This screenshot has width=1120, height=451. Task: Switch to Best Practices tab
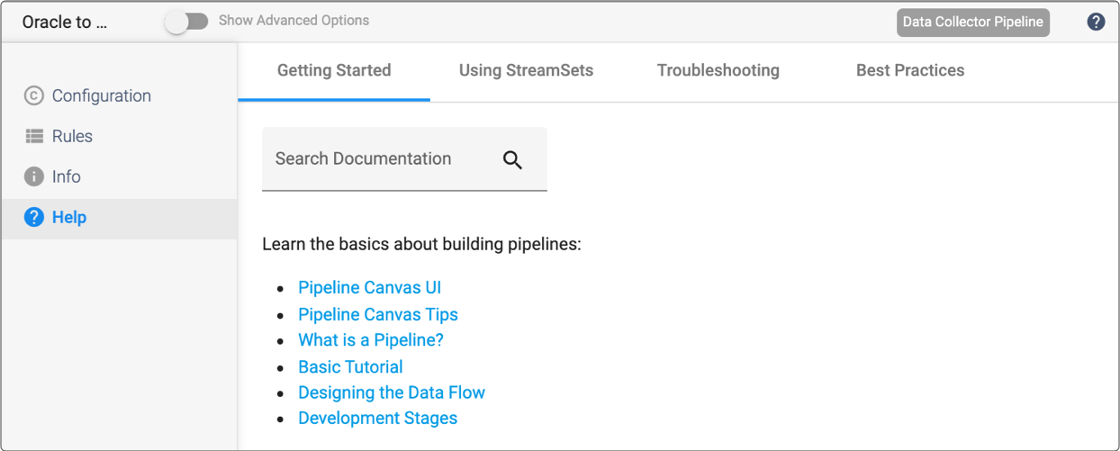[x=910, y=71]
